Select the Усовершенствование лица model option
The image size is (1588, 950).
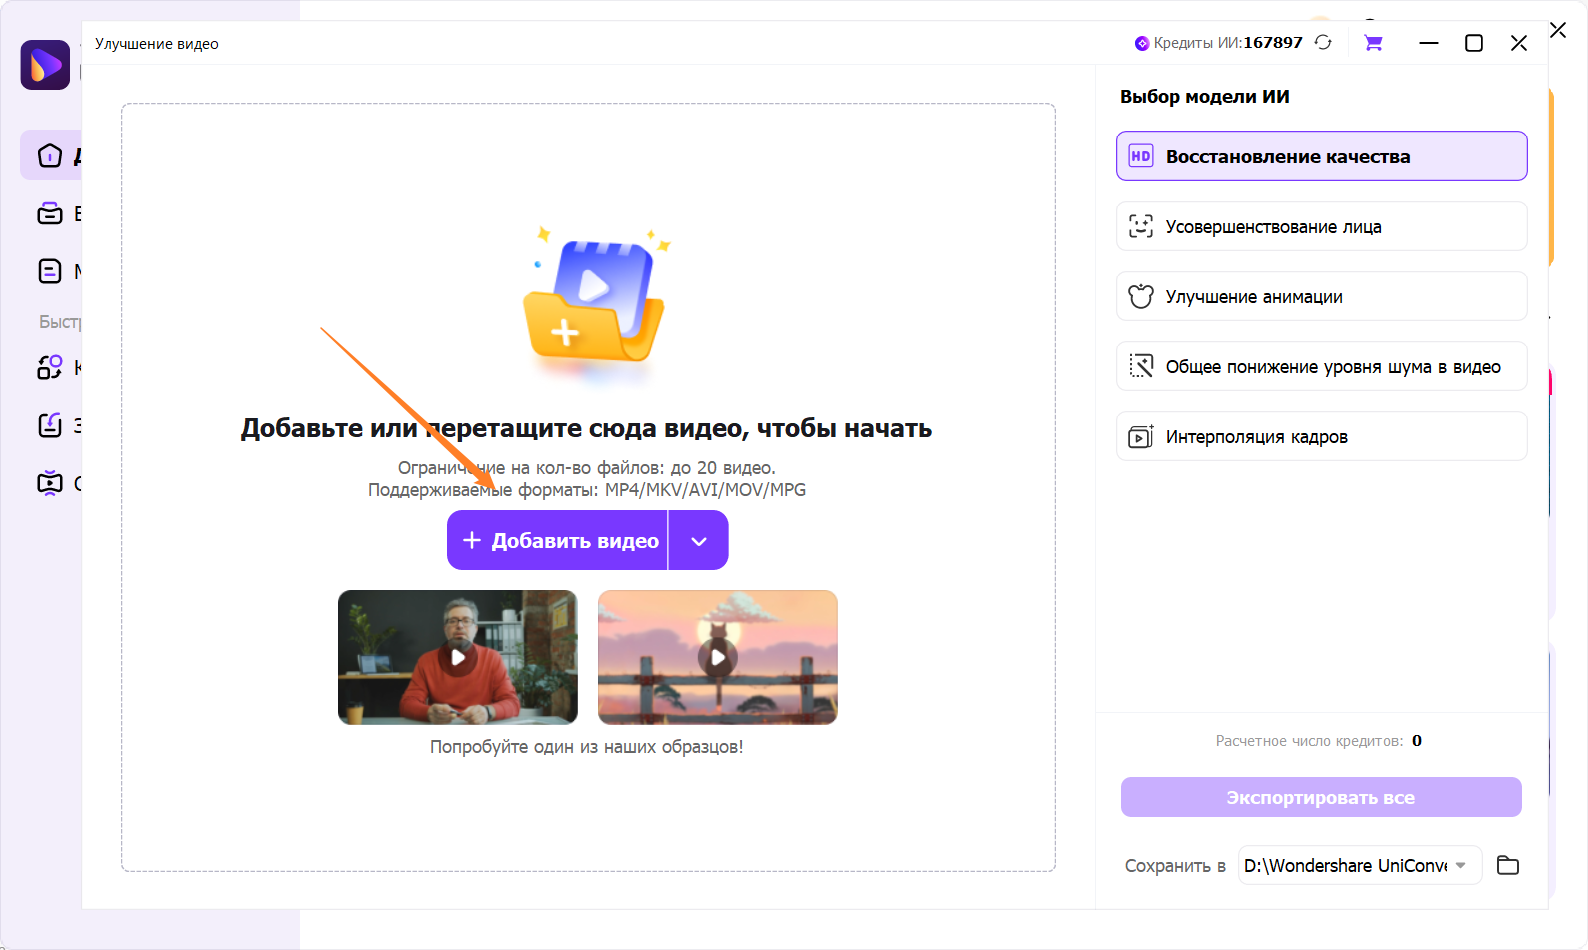tap(1321, 227)
